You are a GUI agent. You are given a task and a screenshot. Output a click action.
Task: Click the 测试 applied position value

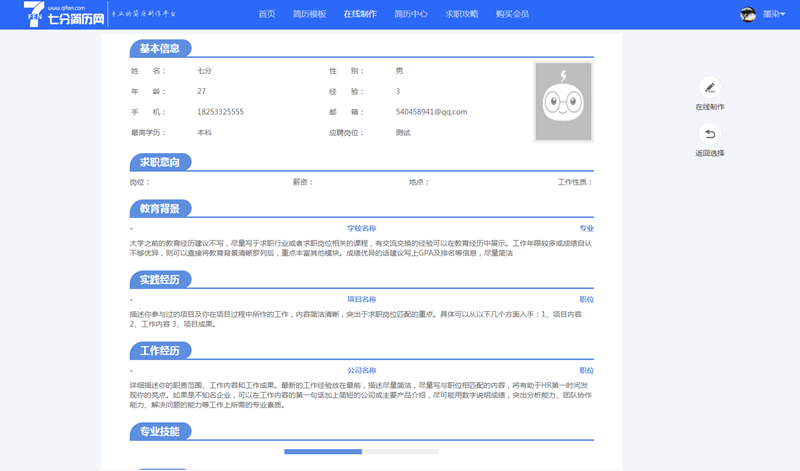(x=403, y=133)
